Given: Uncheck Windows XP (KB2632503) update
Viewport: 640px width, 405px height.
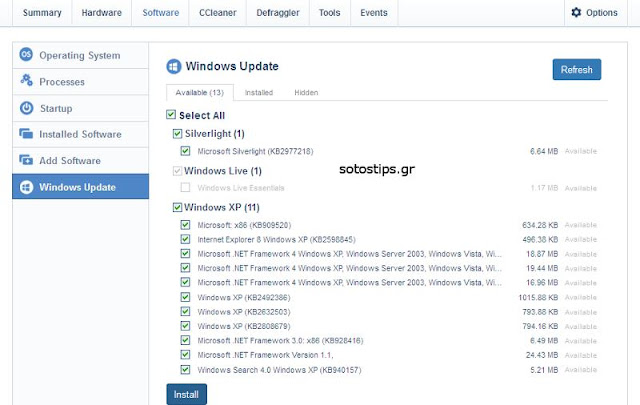Looking at the screenshot, I should 185,312.
